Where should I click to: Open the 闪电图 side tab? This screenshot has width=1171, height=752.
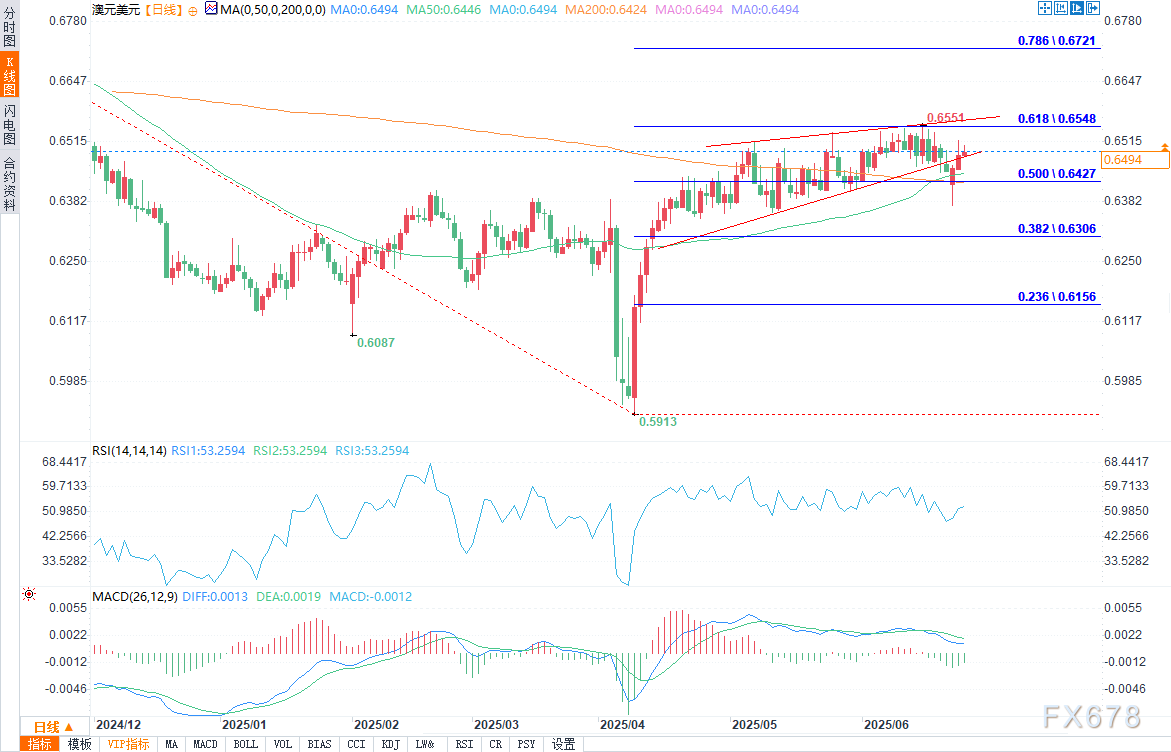pyautogui.click(x=9, y=124)
